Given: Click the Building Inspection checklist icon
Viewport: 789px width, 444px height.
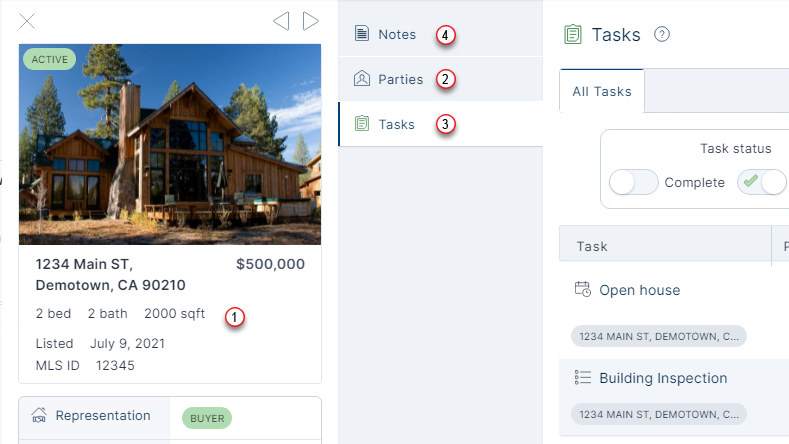Looking at the screenshot, I should (x=583, y=378).
